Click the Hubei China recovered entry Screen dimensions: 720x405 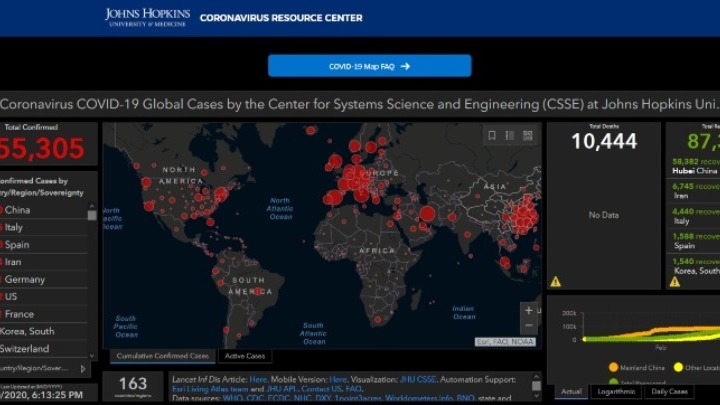tap(693, 166)
